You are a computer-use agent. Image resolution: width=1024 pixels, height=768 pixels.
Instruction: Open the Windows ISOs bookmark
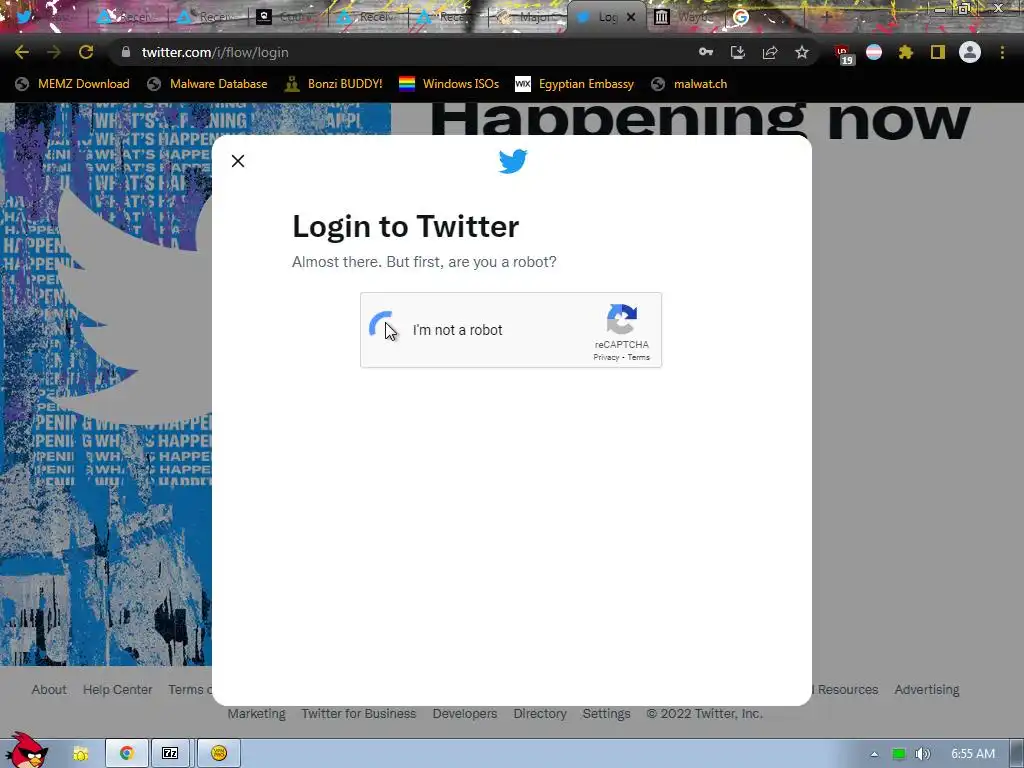(x=449, y=84)
